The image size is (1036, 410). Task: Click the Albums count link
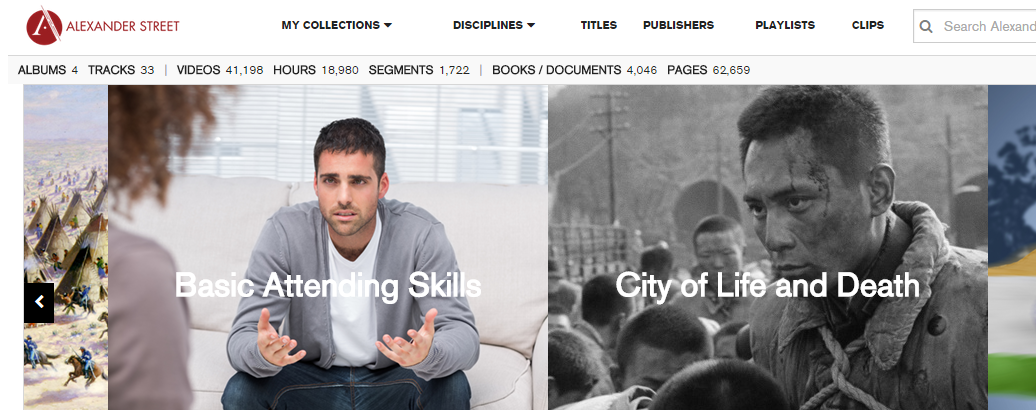(x=48, y=70)
